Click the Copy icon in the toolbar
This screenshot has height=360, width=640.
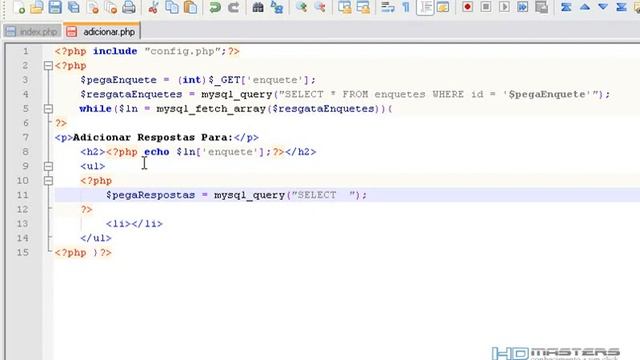172,7
